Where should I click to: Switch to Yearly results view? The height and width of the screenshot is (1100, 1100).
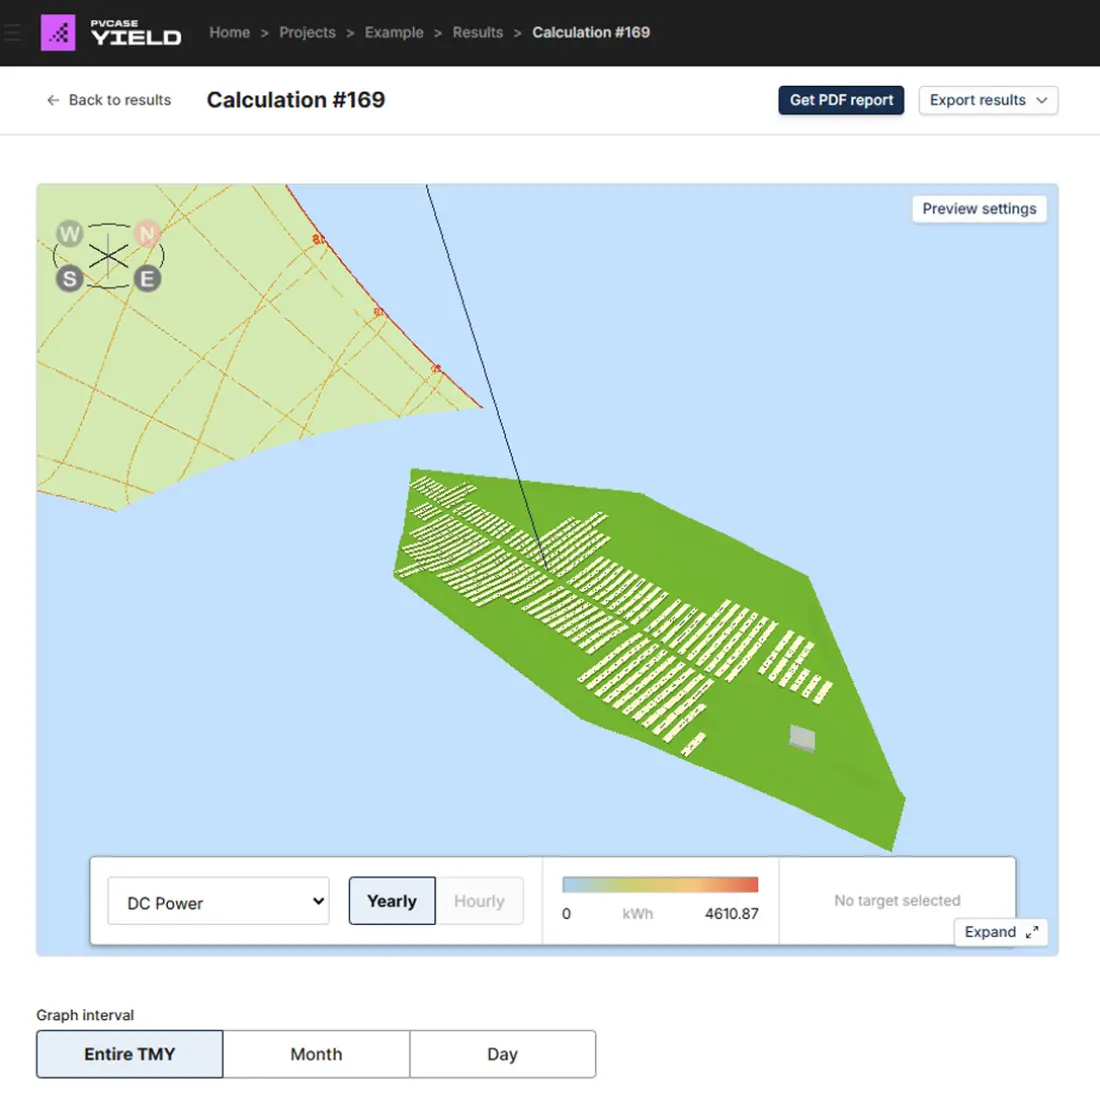pyautogui.click(x=391, y=900)
